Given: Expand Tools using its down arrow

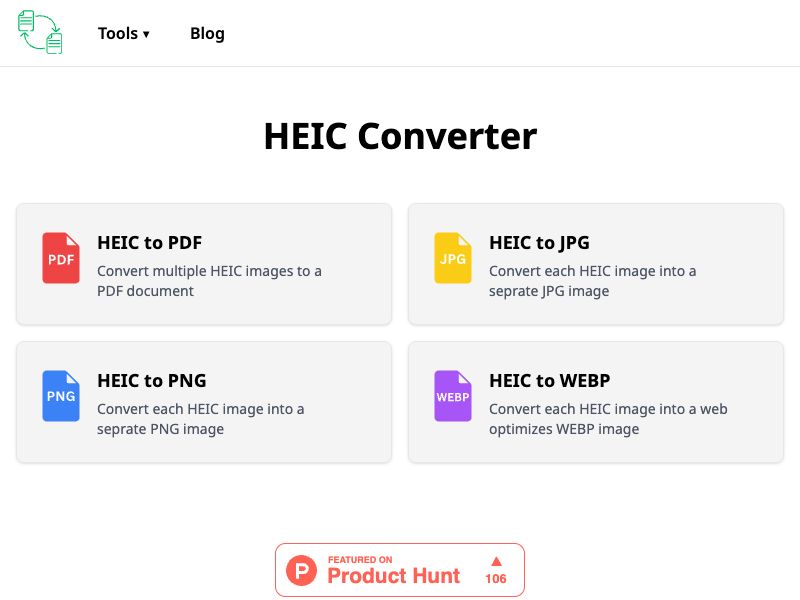Looking at the screenshot, I should pos(146,33).
